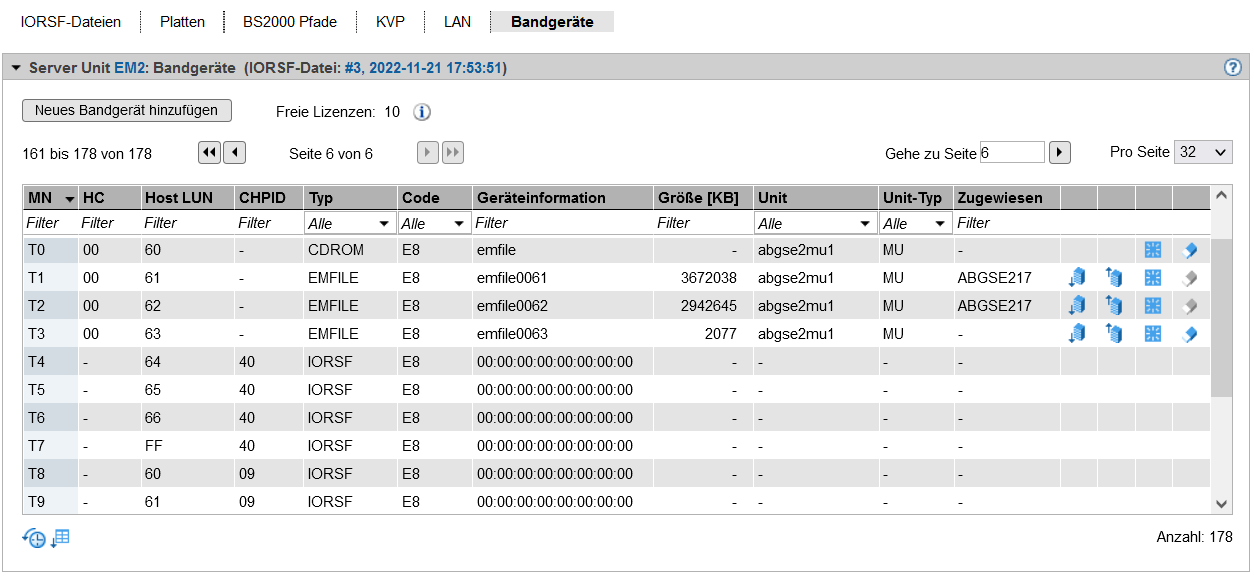
Task: Go to the first page of results
Action: click(x=209, y=153)
